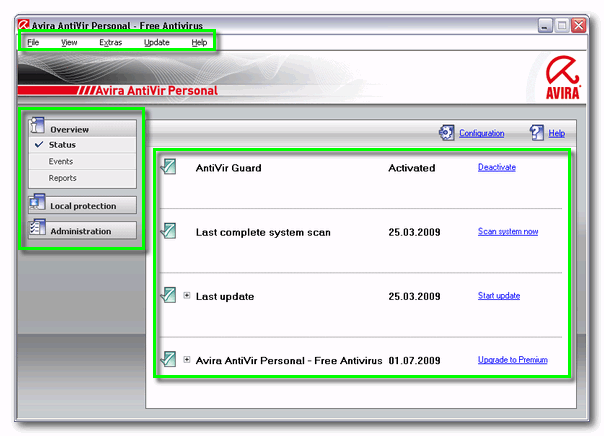Click the Last update label
The image size is (604, 436).
point(225,297)
